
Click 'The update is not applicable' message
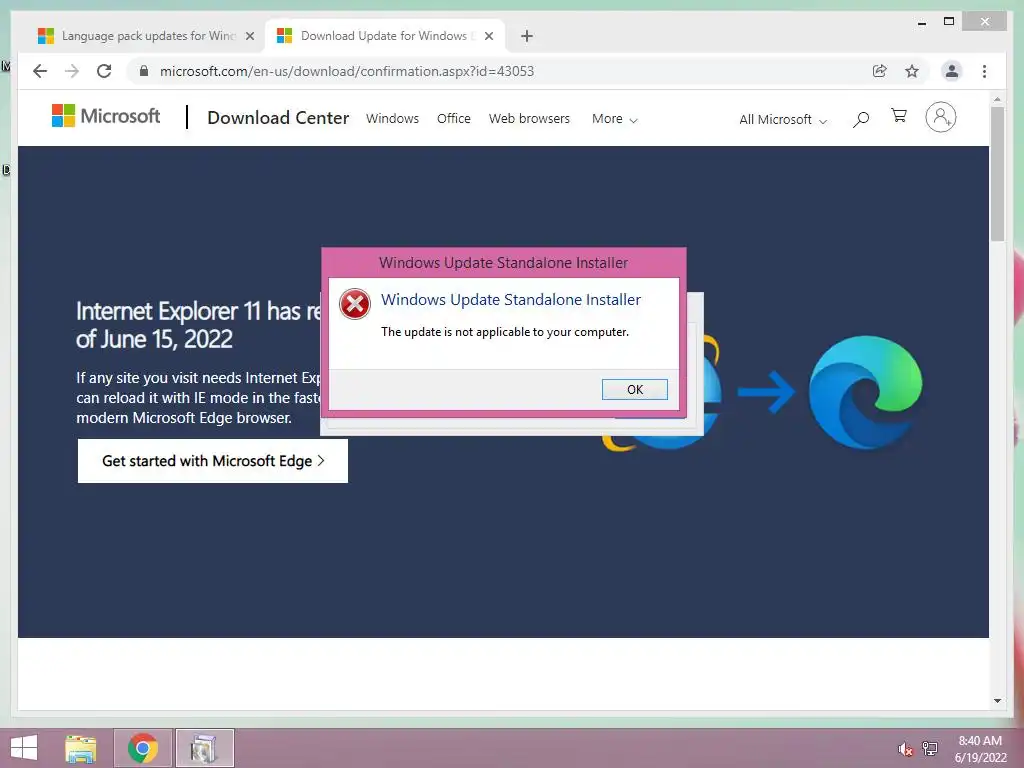[x=505, y=332]
